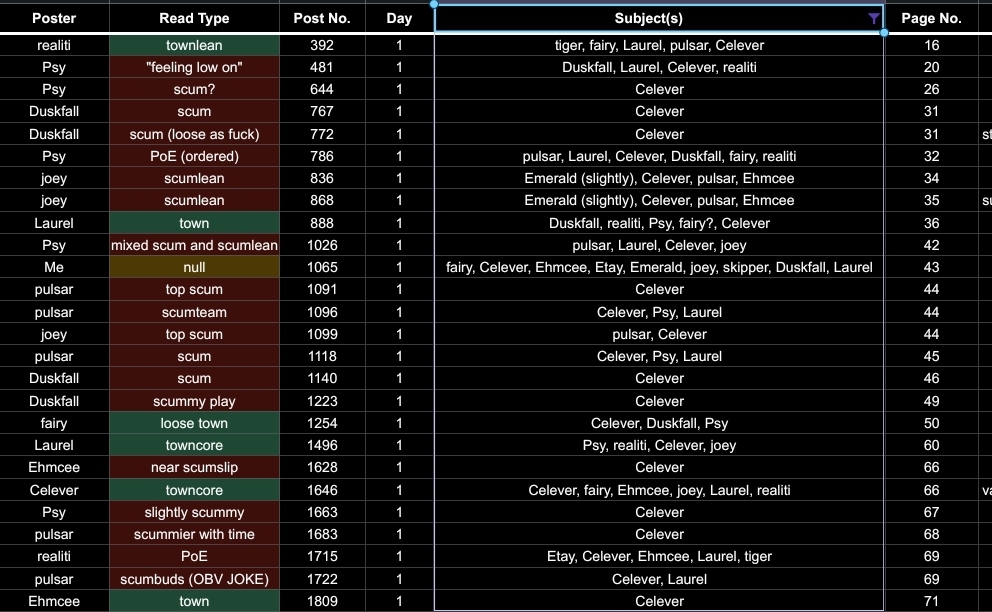The image size is (992, 612).
Task: Click the yellow "null" read type cell
Action: click(194, 267)
